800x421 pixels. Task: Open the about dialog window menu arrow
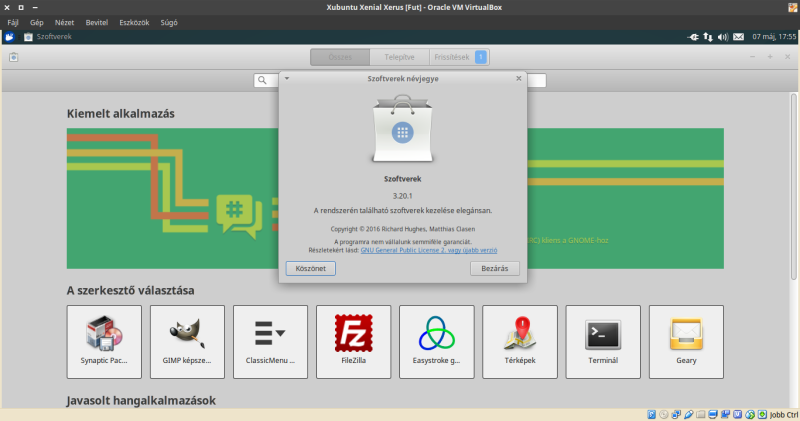click(287, 78)
